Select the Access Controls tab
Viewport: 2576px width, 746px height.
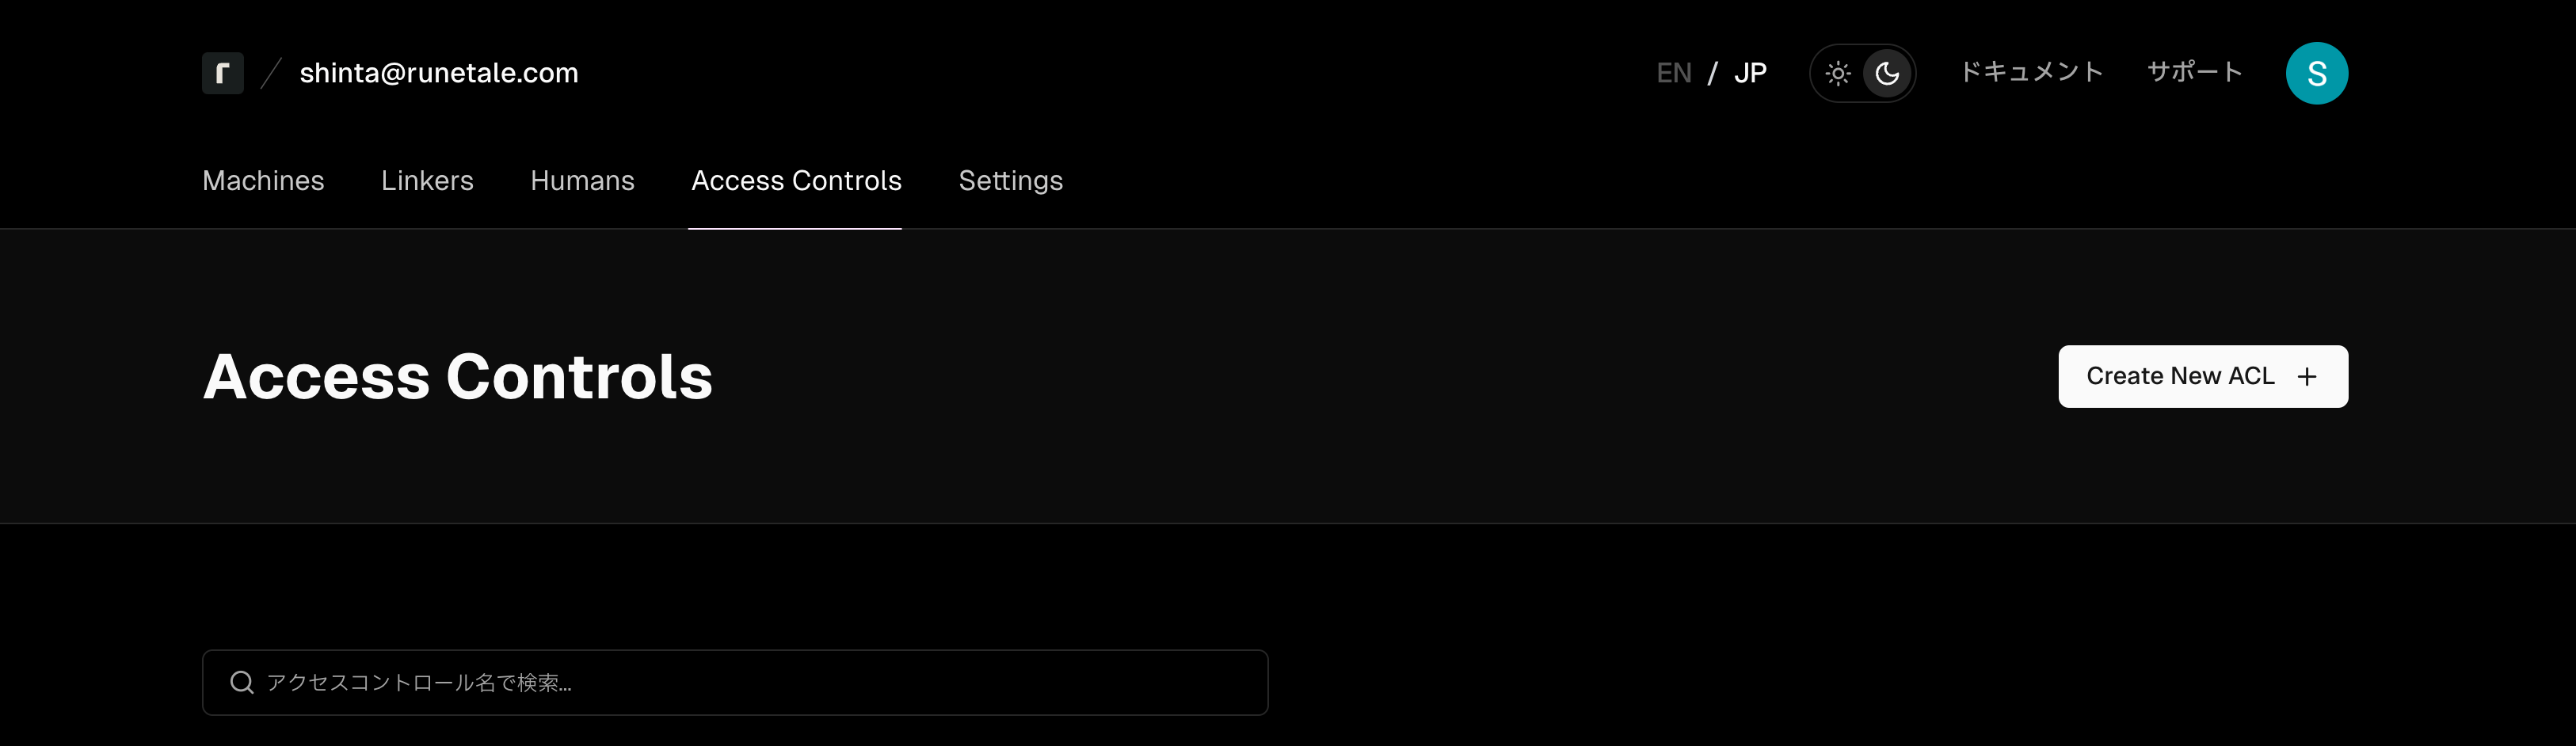pos(796,180)
